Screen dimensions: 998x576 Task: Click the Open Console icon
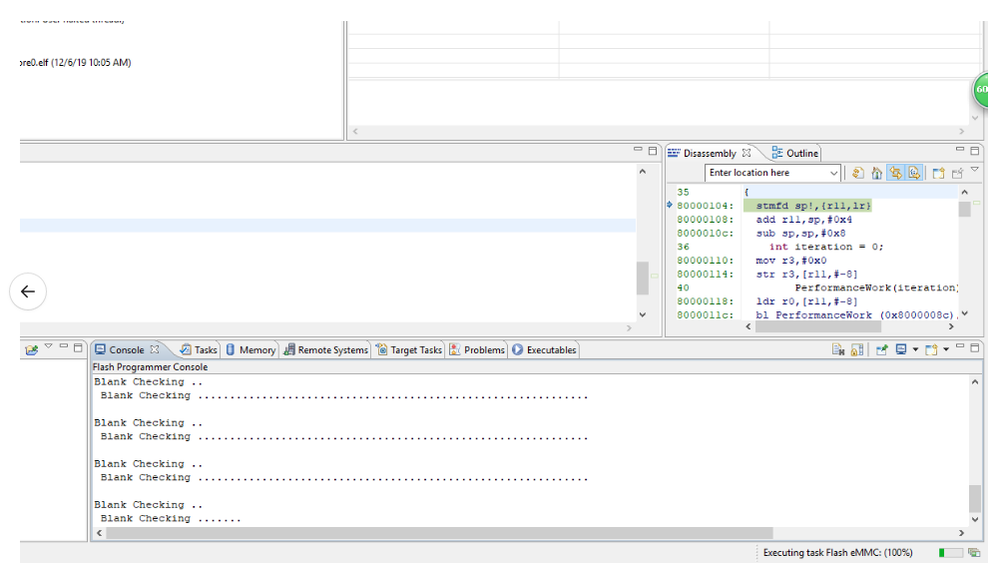pos(931,349)
